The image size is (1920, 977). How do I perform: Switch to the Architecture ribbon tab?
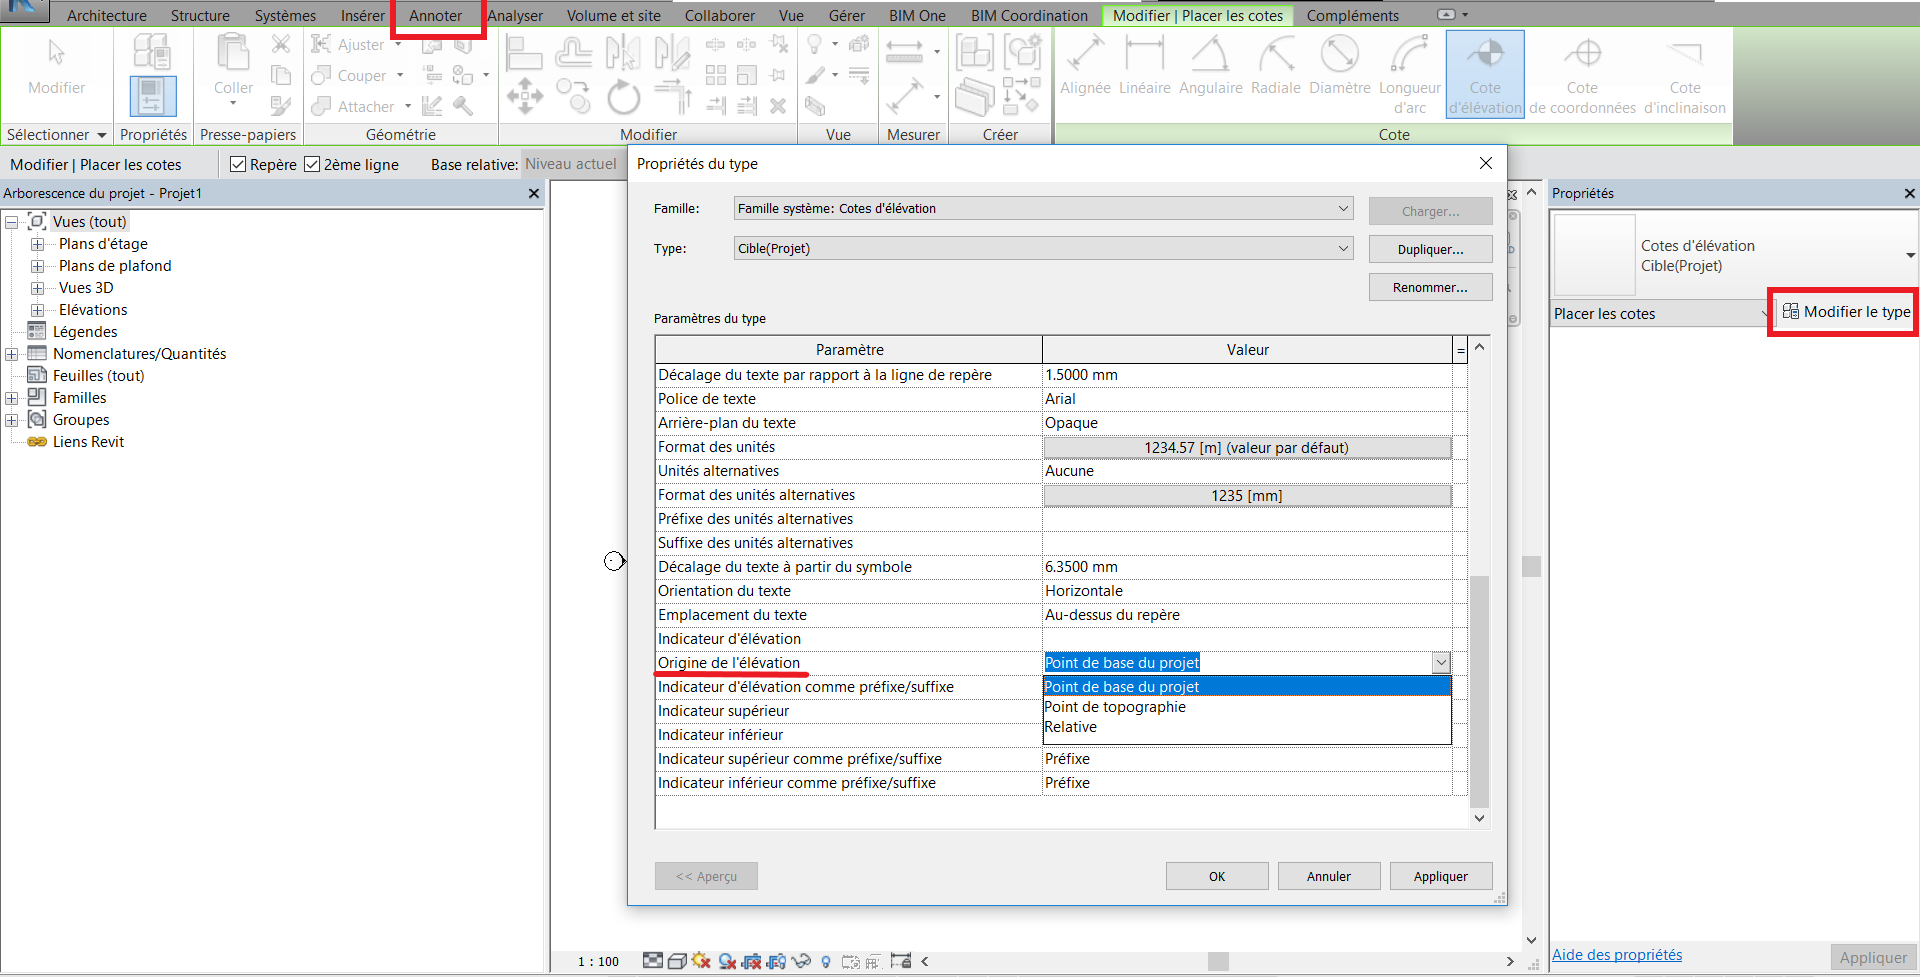pos(106,16)
